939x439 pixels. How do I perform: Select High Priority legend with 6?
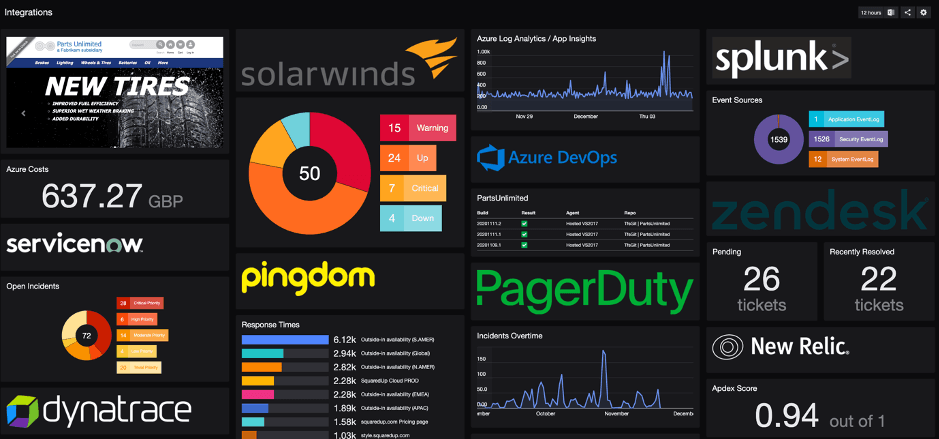(136, 319)
